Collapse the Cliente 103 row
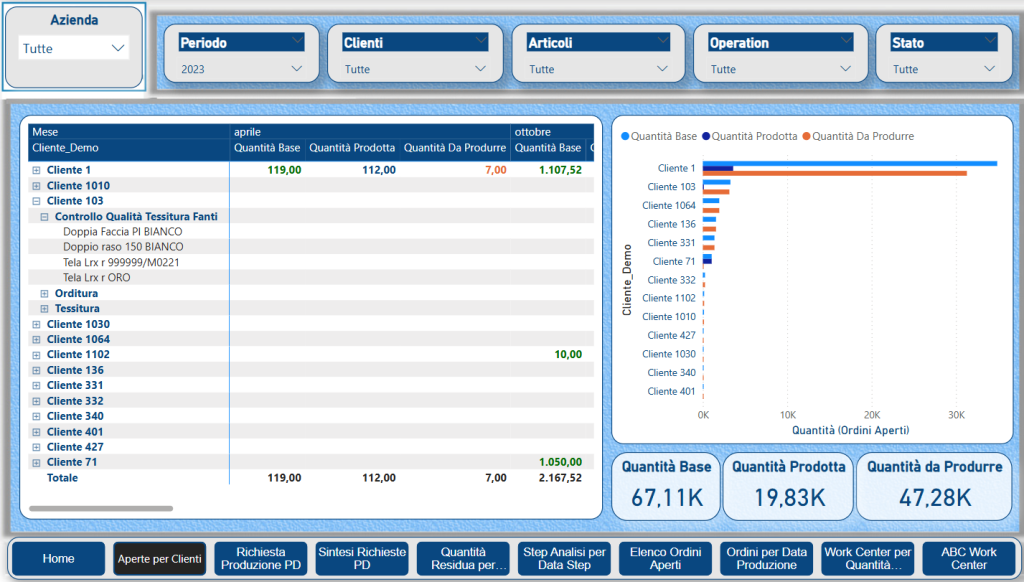Viewport: 1024px width, 582px height. (36, 201)
